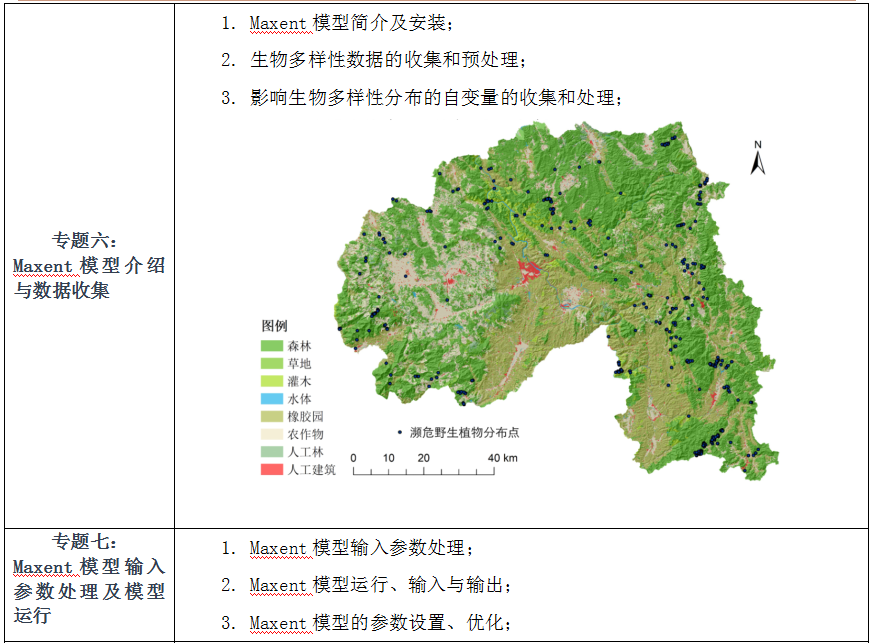Click the 人工林 legend color swatch
Screen dimensions: 874x643
pos(272,452)
